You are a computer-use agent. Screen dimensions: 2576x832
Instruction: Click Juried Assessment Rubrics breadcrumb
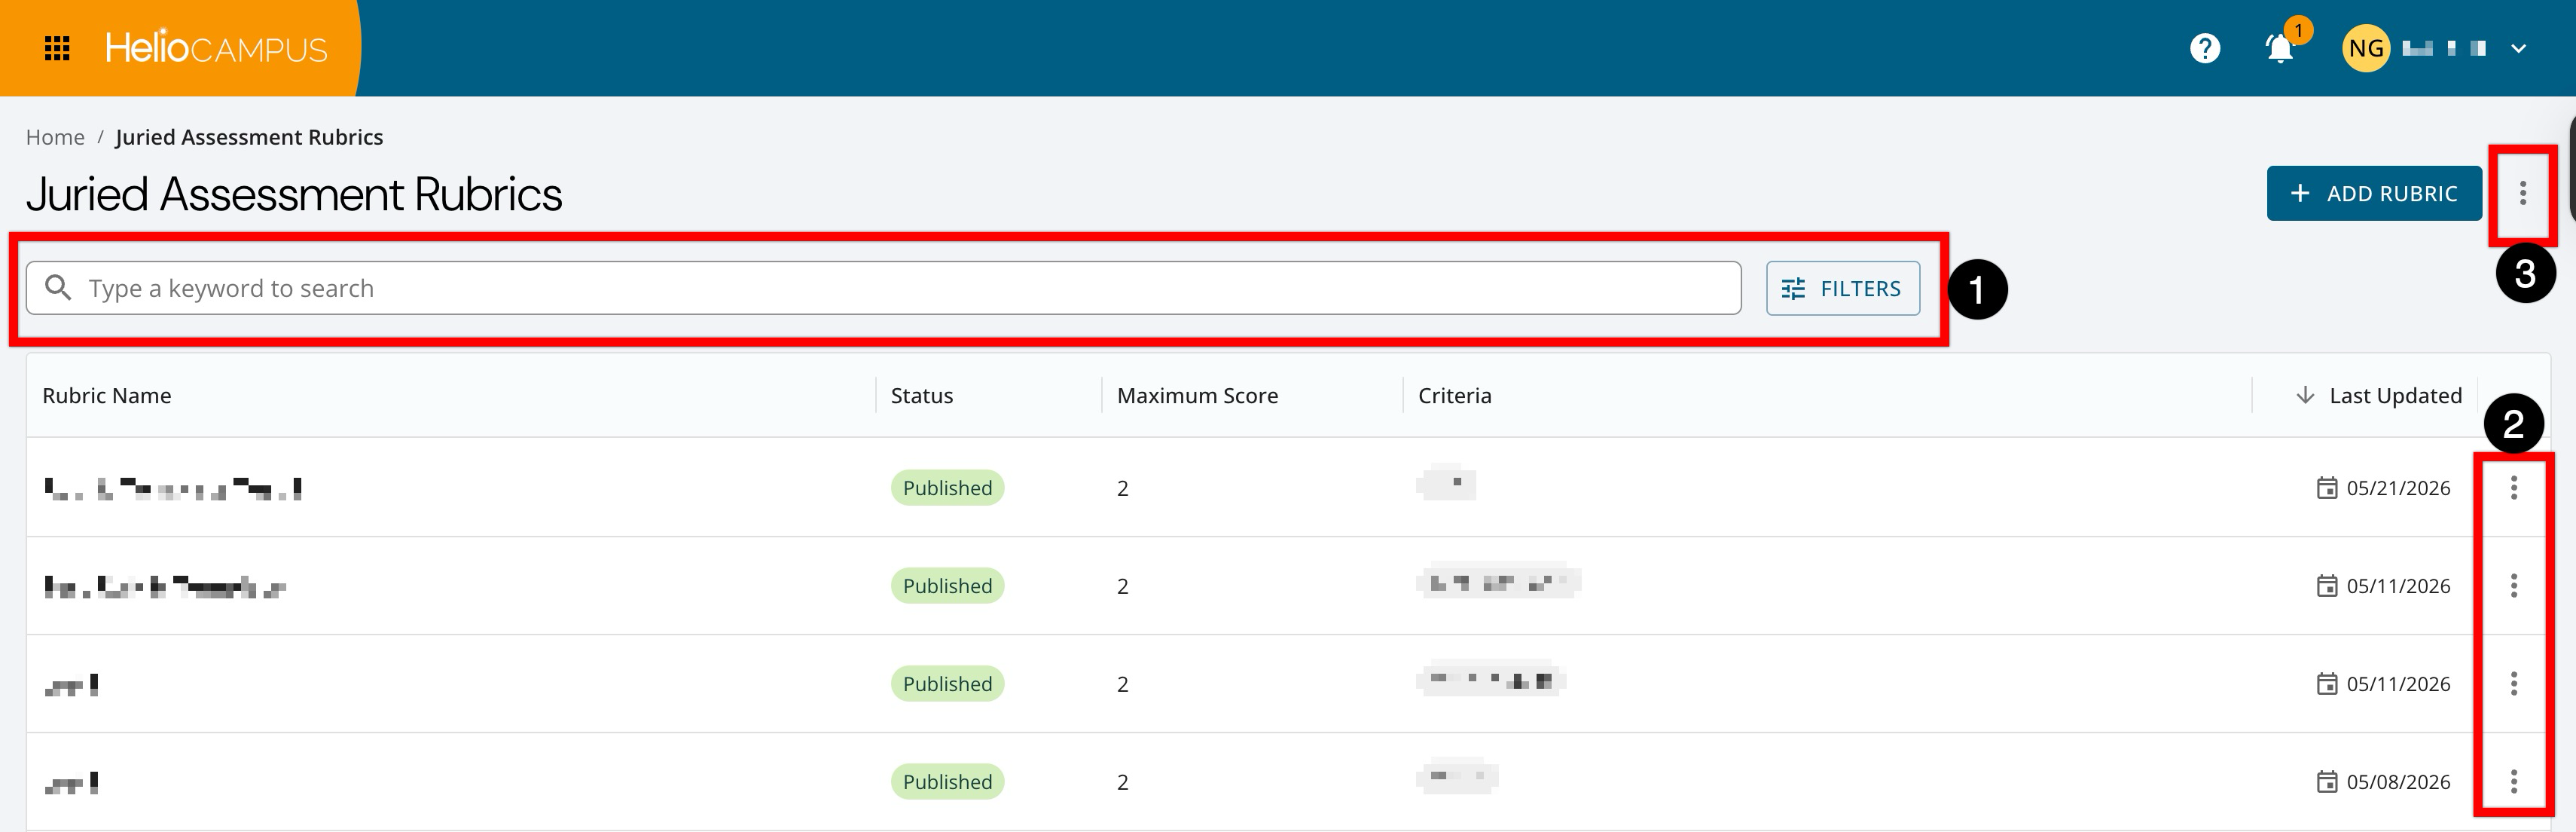point(249,137)
